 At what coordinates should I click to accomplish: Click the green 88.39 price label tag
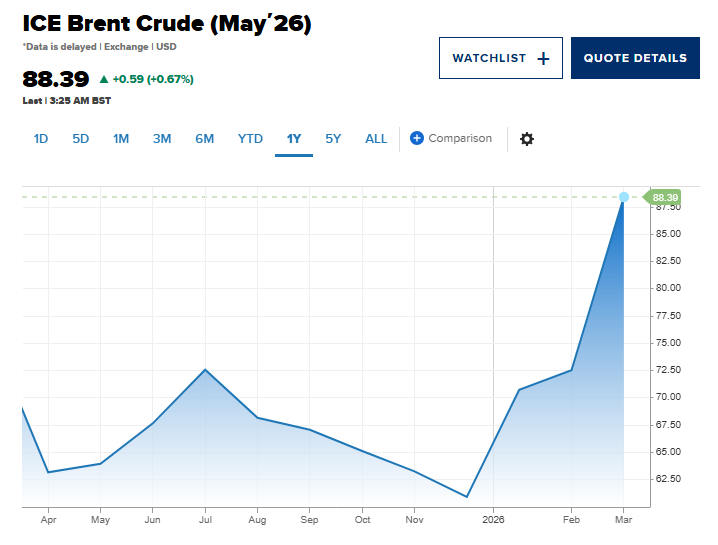662,197
